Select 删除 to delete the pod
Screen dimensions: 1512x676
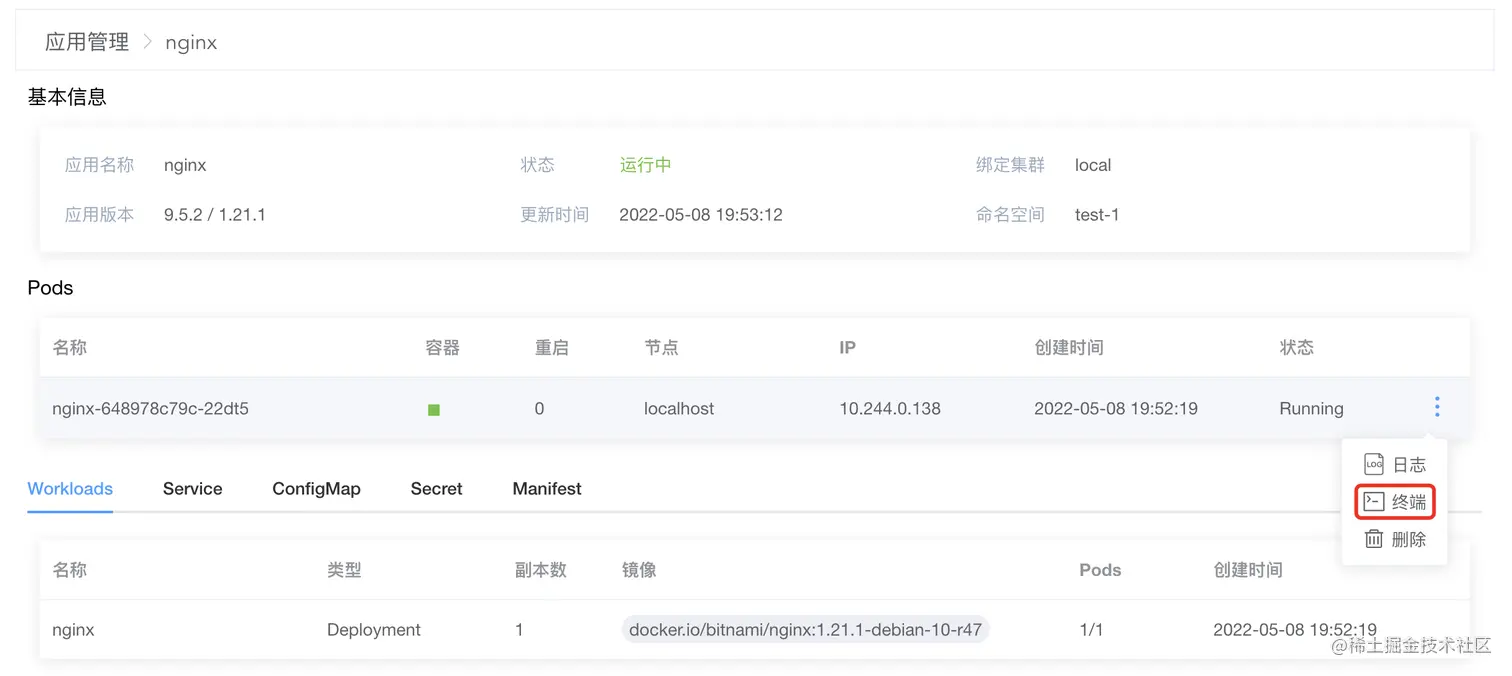click(x=1407, y=539)
